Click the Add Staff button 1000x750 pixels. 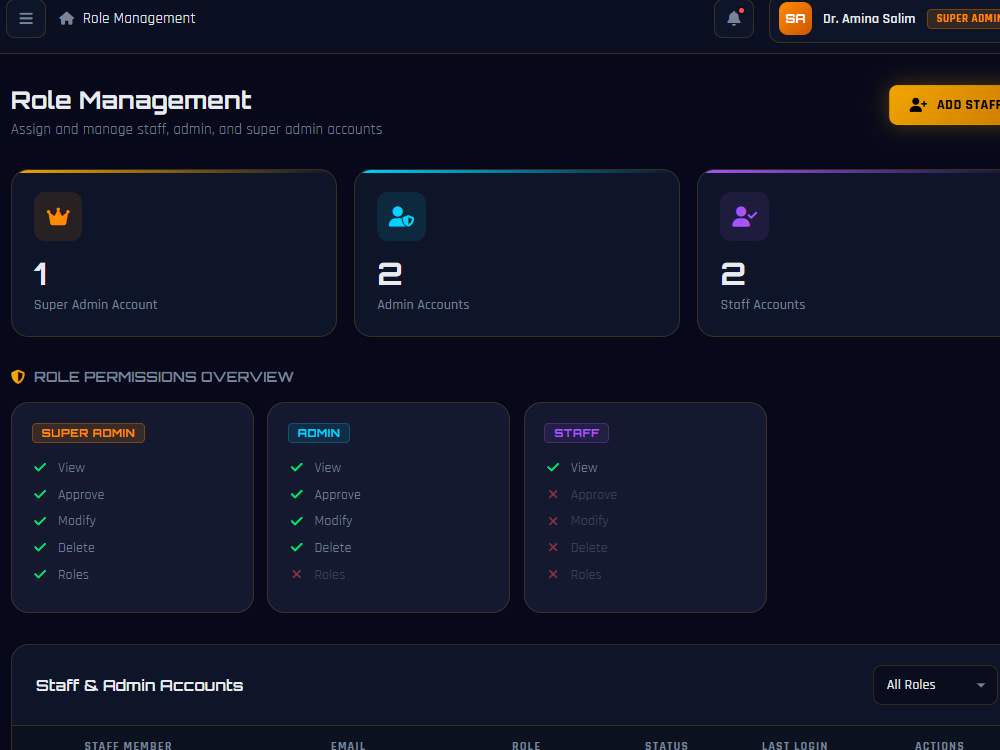coord(945,105)
